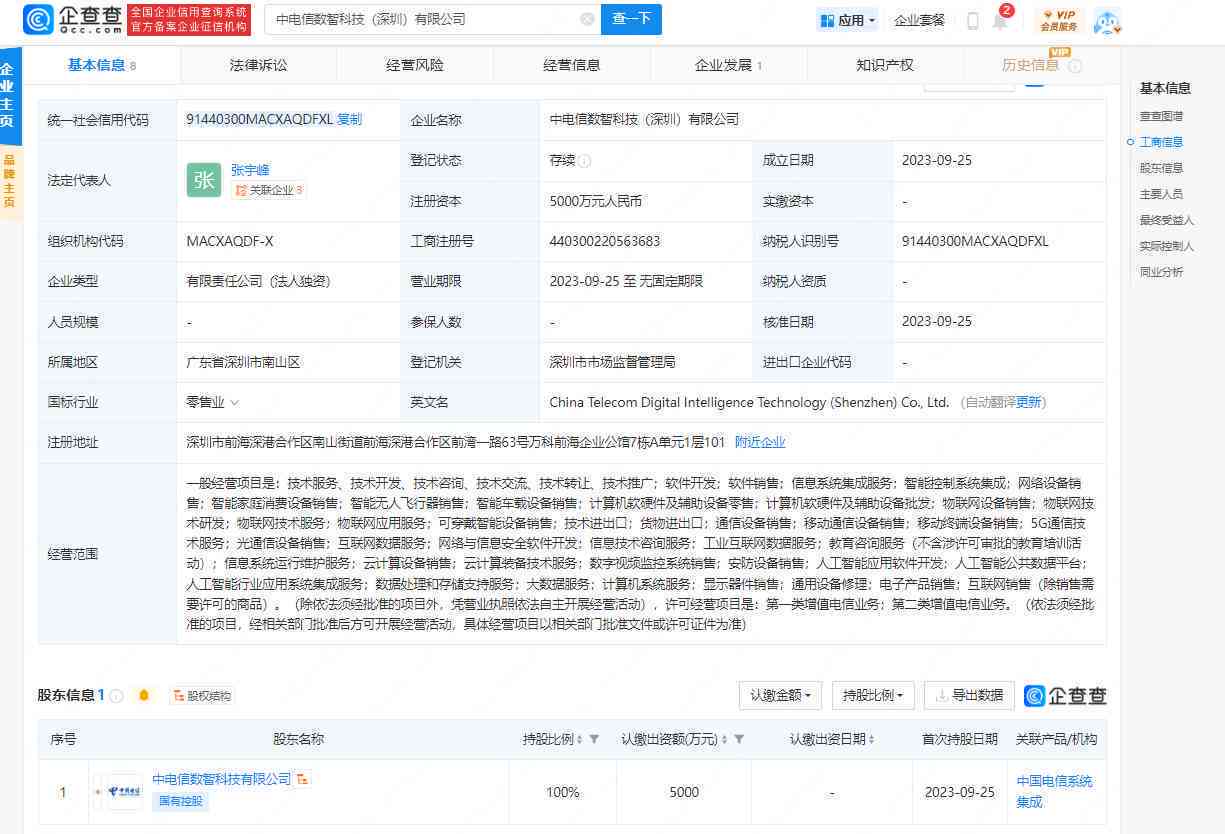
Task: Jump to 主要人员 in sidebar
Action: [x=1161, y=194]
